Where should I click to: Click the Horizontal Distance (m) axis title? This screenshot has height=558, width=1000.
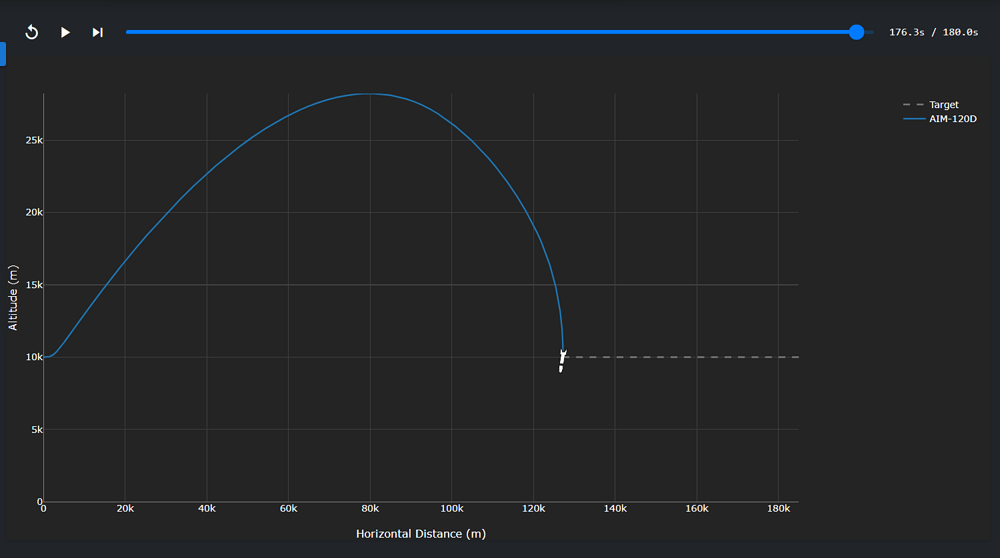click(x=420, y=534)
